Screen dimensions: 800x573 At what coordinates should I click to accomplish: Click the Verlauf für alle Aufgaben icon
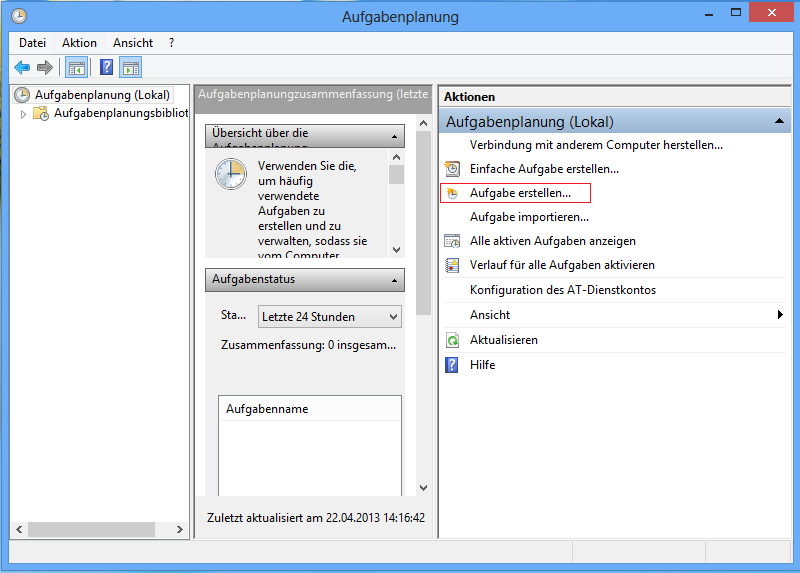452,265
